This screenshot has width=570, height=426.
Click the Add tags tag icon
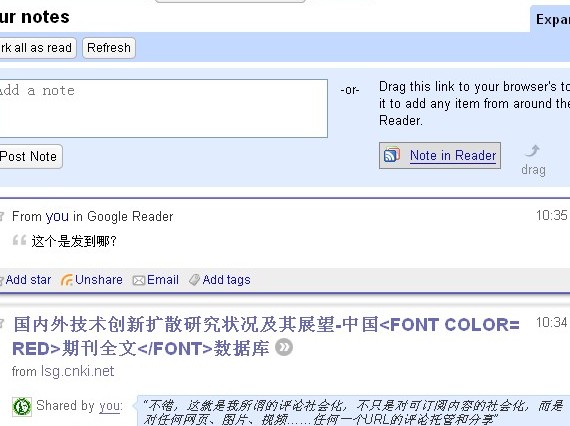pyautogui.click(x=194, y=280)
